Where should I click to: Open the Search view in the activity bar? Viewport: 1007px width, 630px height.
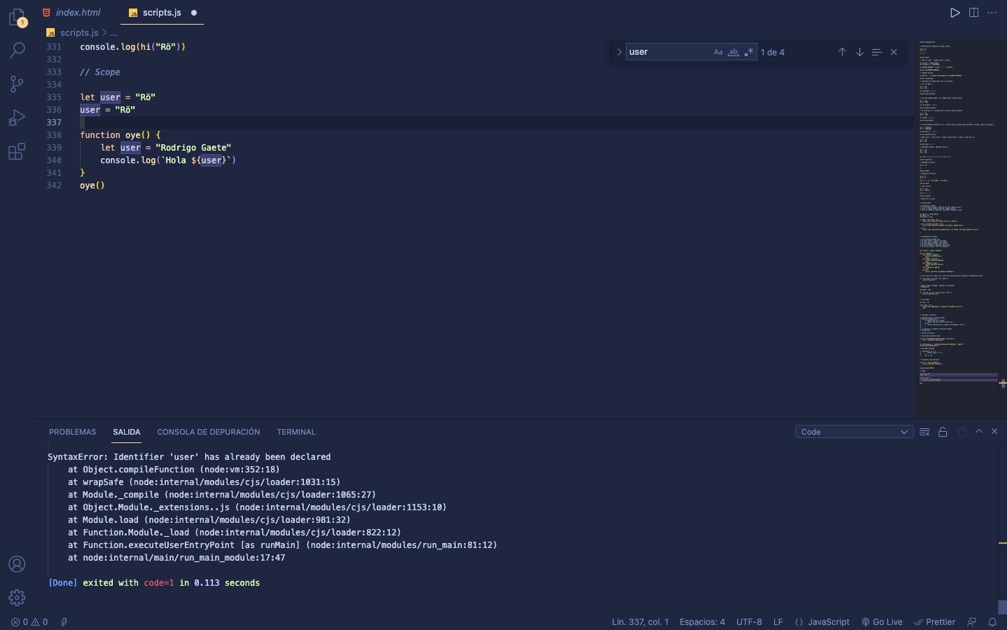(17, 50)
